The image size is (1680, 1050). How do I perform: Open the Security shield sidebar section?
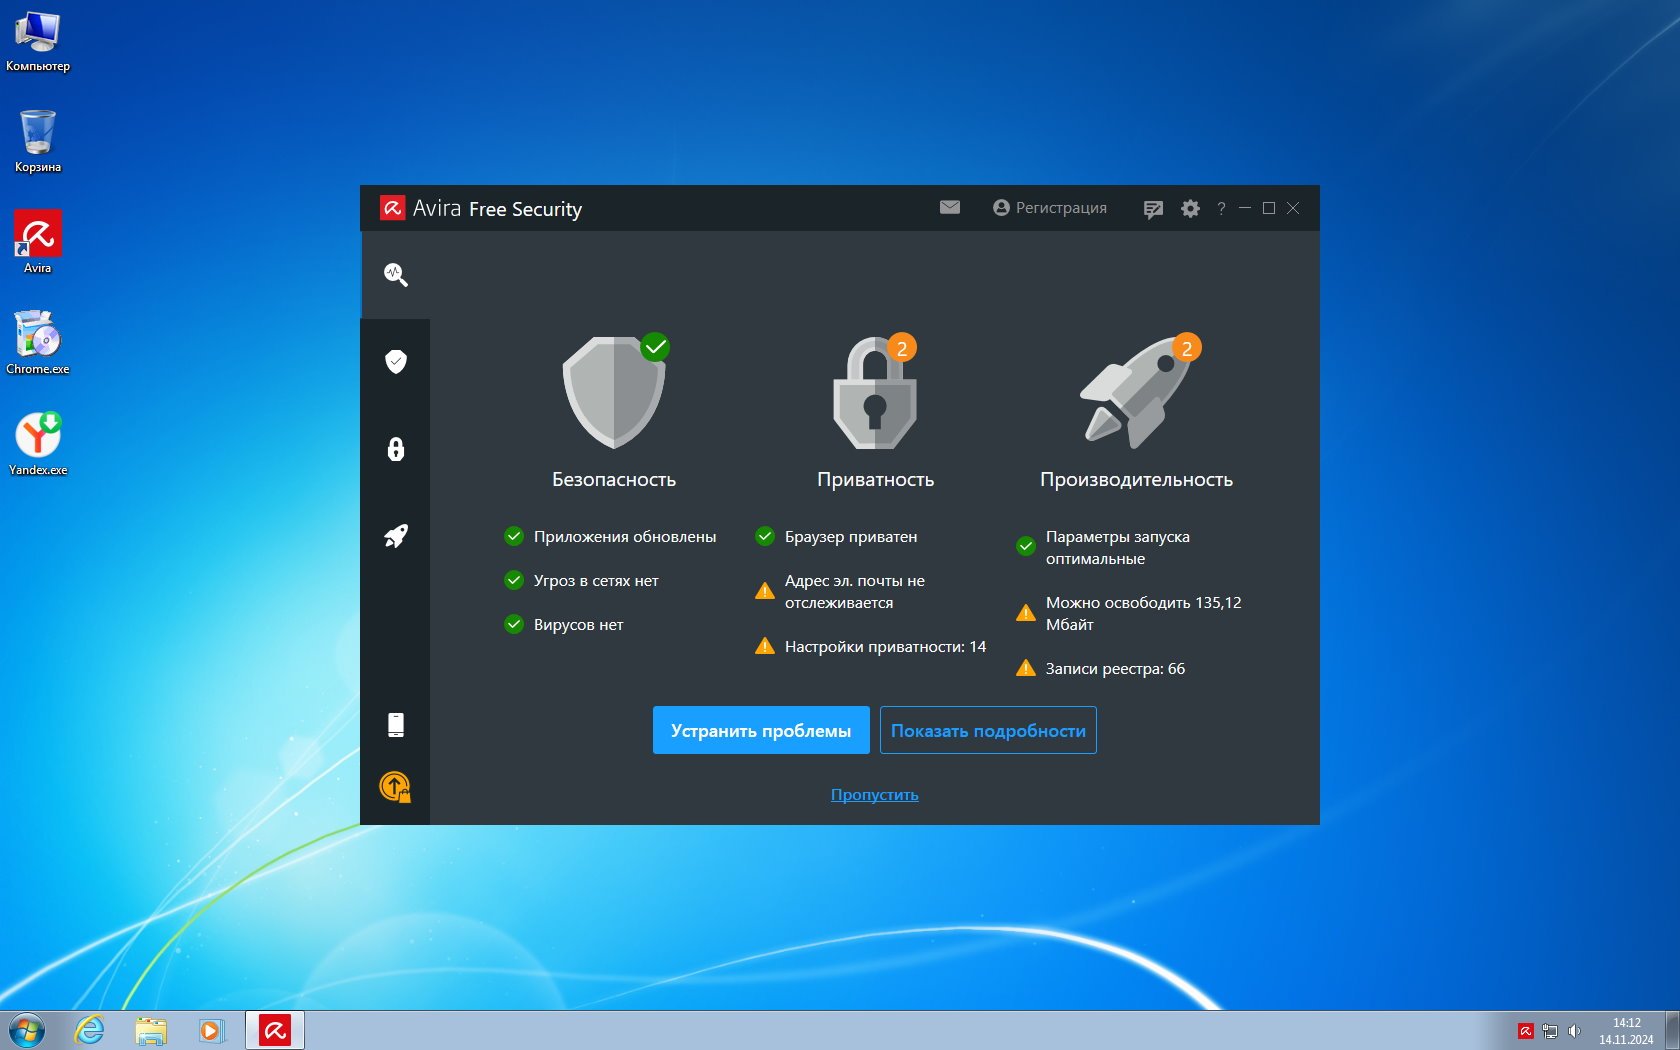click(x=395, y=361)
